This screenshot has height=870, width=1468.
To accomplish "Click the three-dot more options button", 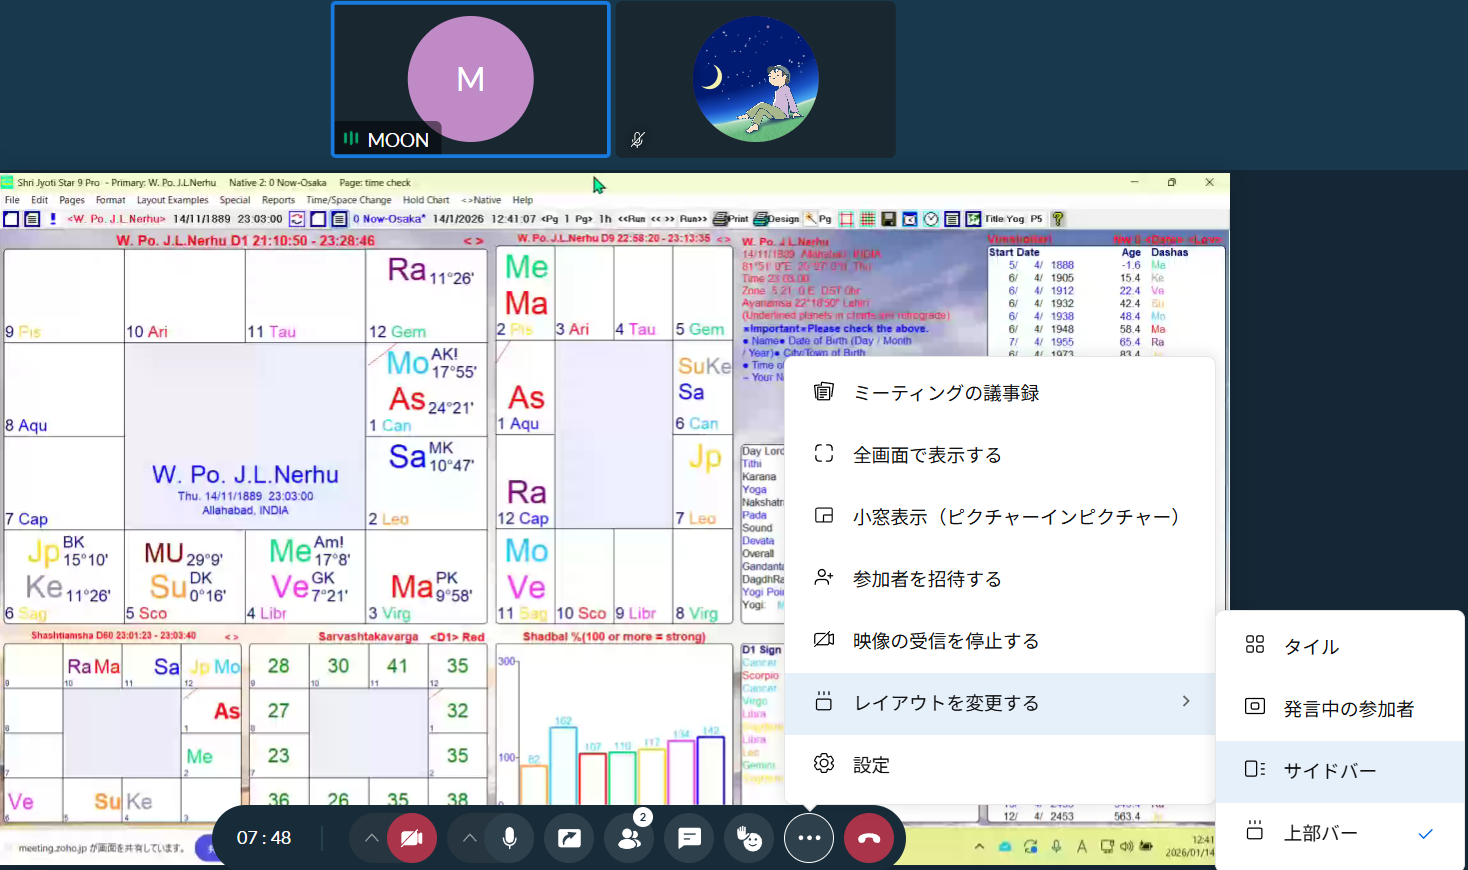I will (x=809, y=838).
